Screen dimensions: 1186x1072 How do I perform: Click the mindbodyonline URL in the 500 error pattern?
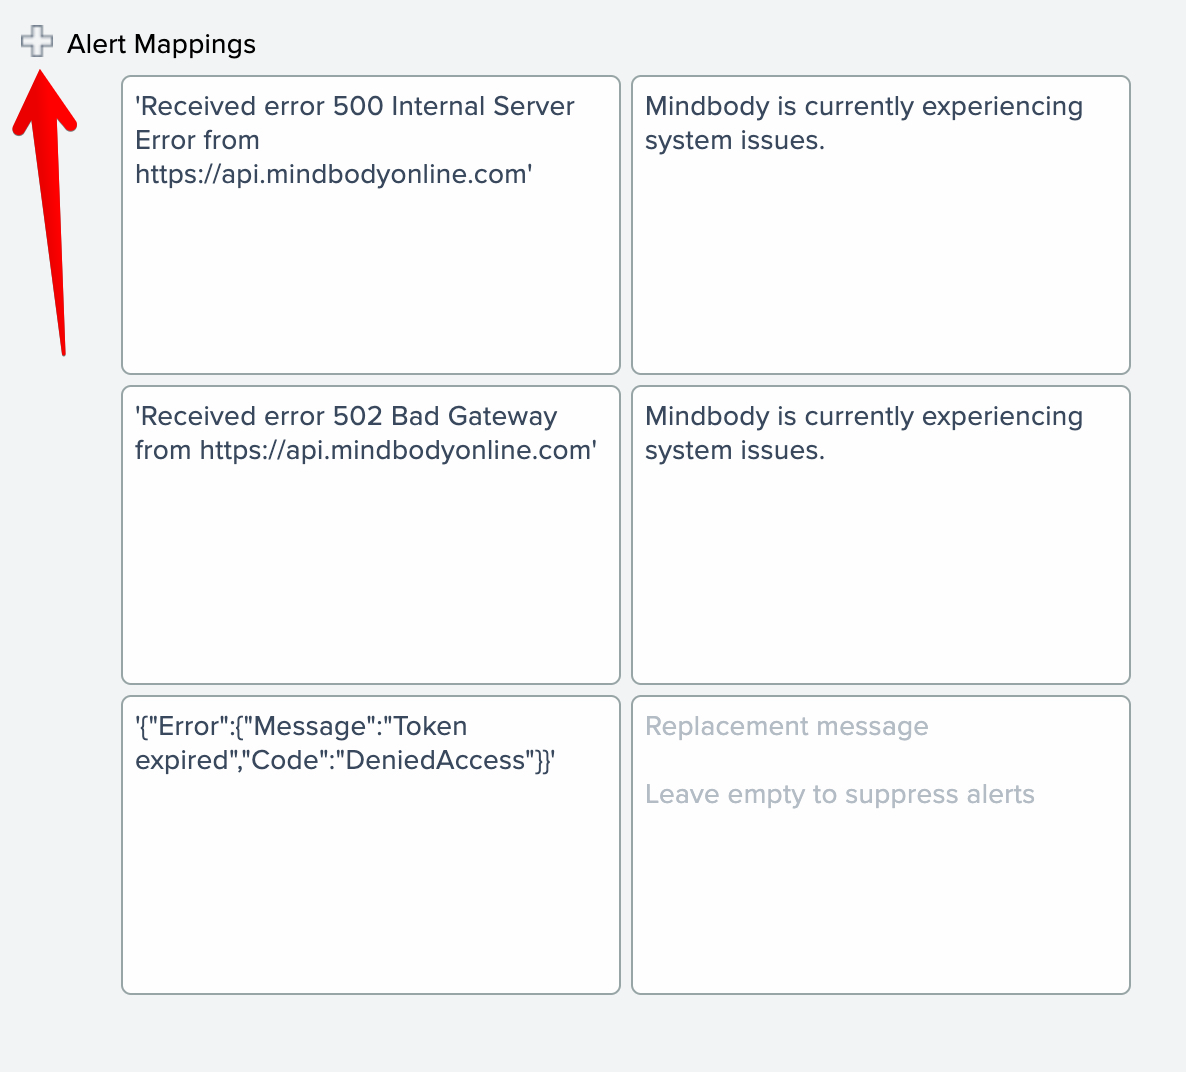click(x=332, y=175)
